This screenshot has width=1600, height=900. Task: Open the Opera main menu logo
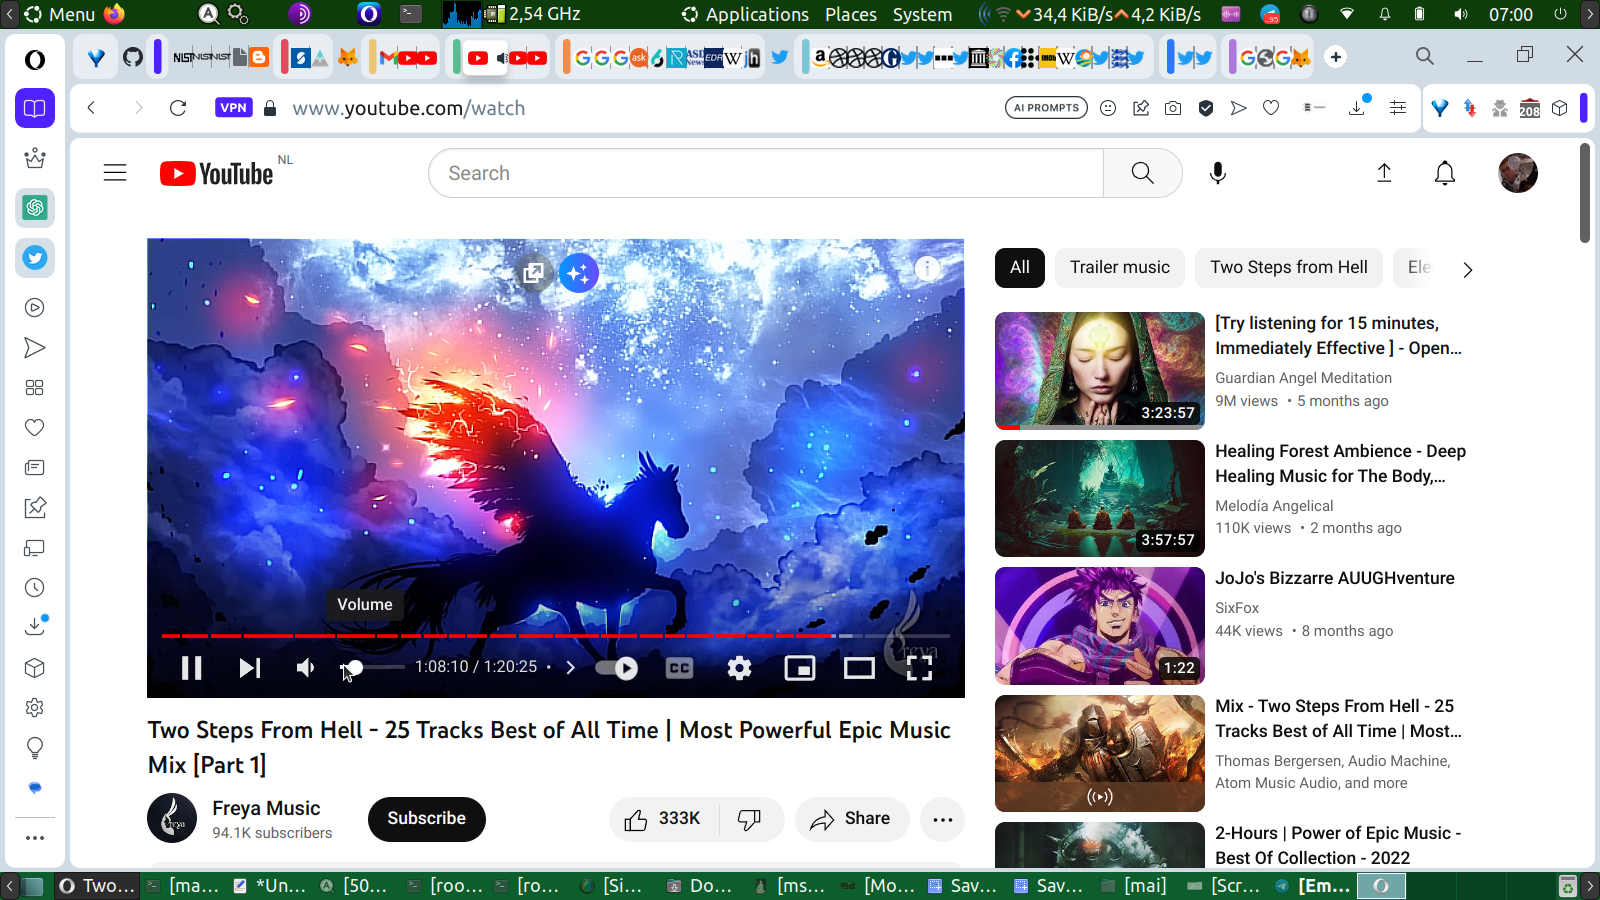35,60
